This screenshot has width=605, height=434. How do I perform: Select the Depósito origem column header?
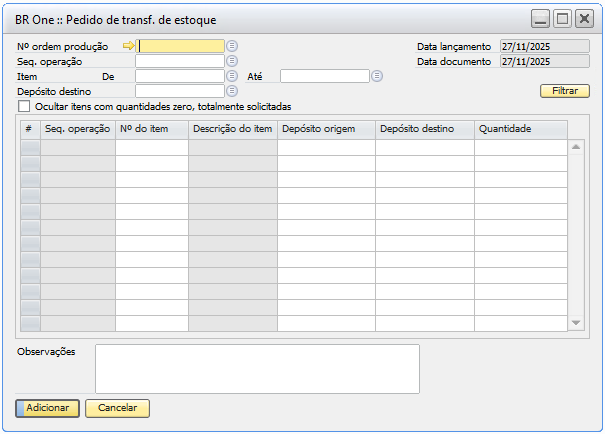[x=326, y=129]
